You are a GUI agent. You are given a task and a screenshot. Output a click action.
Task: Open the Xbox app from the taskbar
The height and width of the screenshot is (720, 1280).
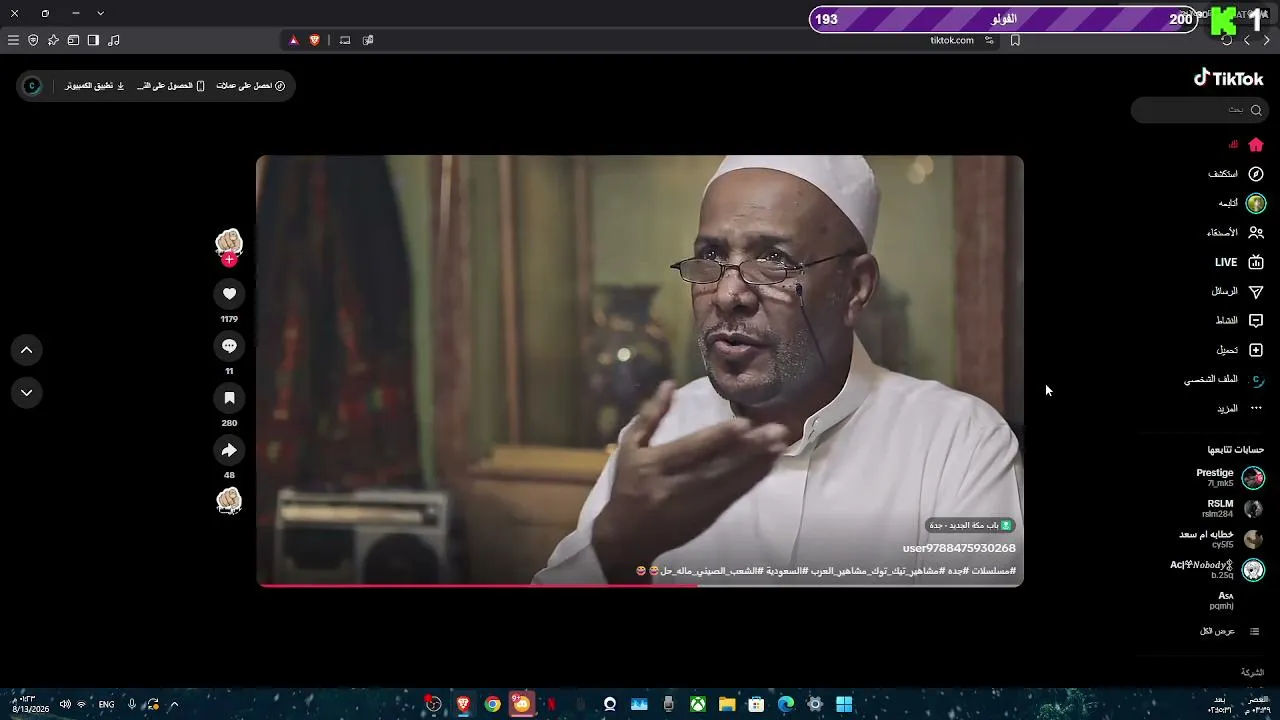698,704
